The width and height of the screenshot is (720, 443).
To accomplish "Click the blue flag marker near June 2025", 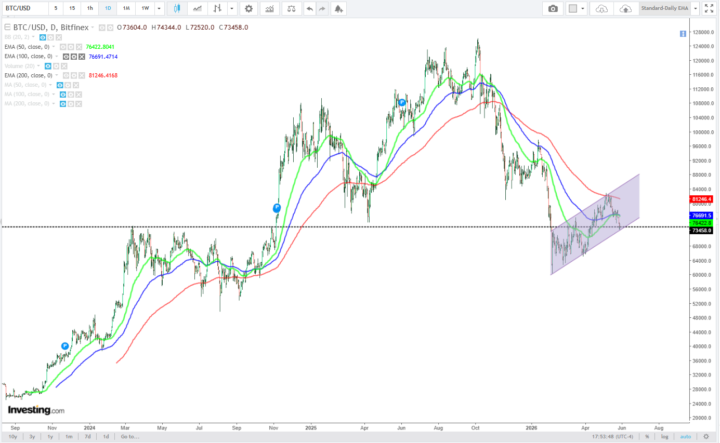I will point(402,102).
